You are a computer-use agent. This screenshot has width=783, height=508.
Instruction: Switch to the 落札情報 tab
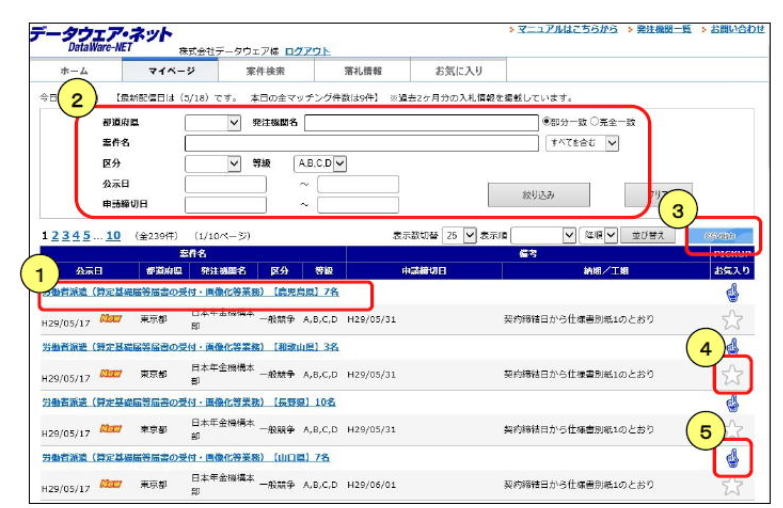click(362, 70)
